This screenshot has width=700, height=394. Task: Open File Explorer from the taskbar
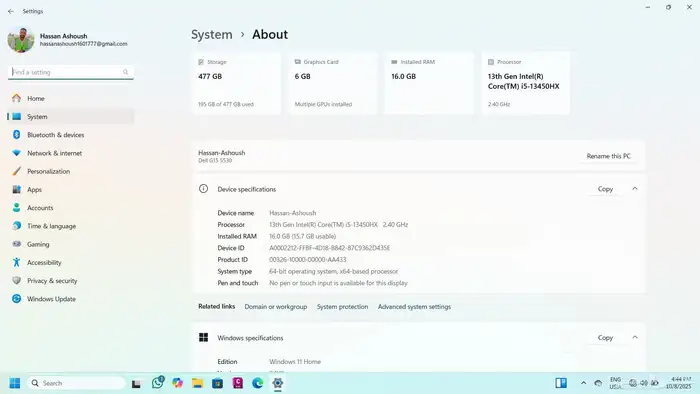click(197, 383)
